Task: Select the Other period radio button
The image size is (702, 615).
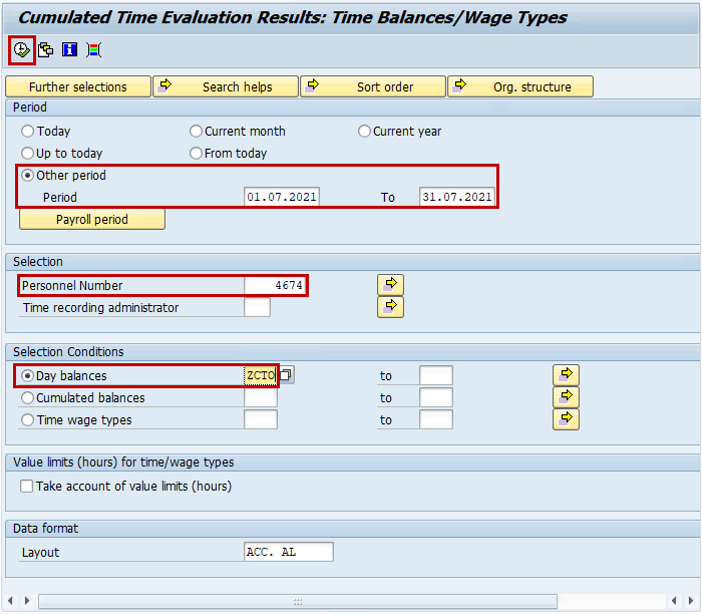Action: pyautogui.click(x=28, y=175)
